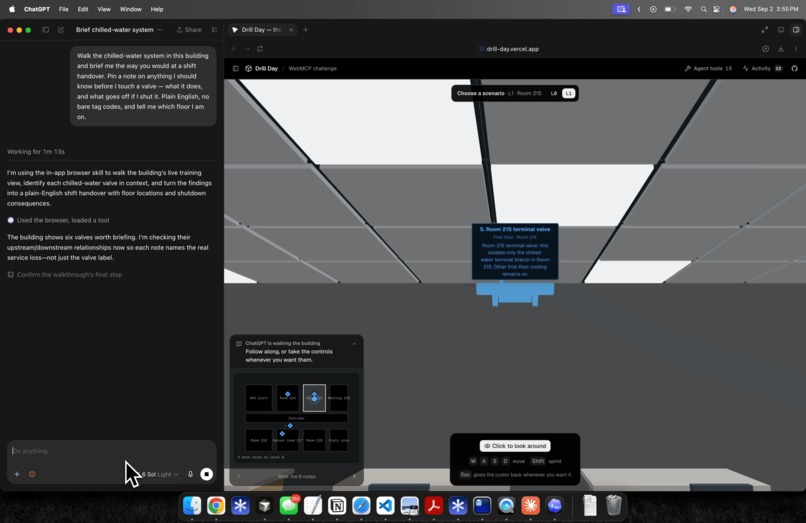Open Agent tools 15 panel
806x523 pixels.
708,68
